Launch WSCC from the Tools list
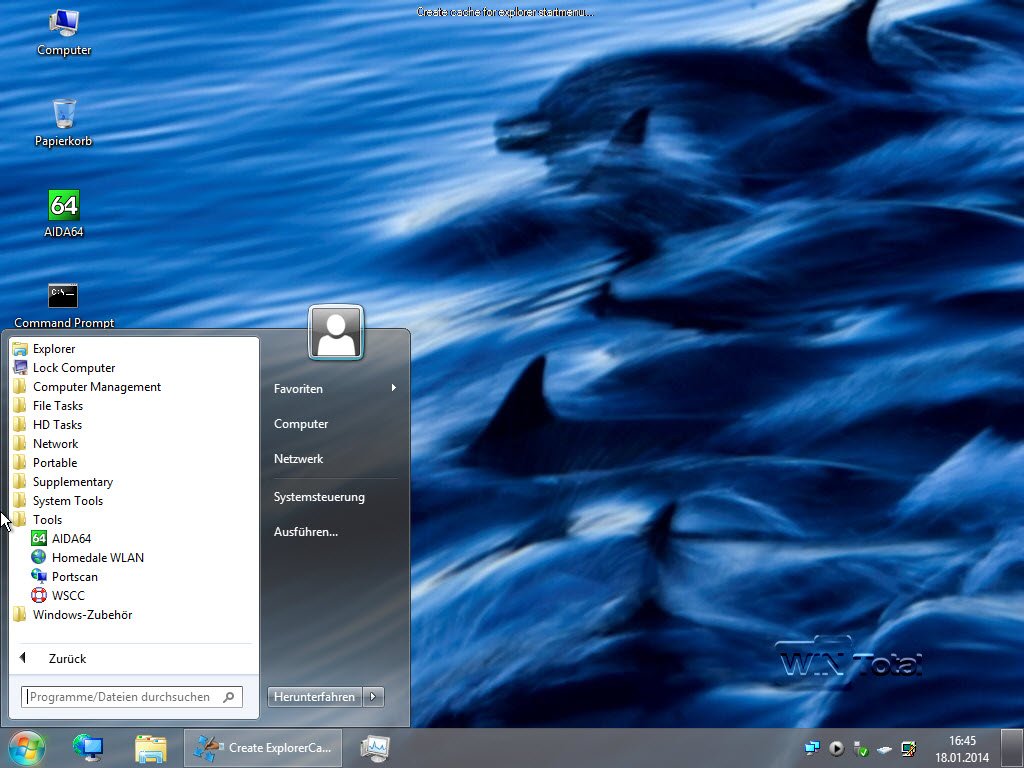This screenshot has height=768, width=1024. point(68,596)
